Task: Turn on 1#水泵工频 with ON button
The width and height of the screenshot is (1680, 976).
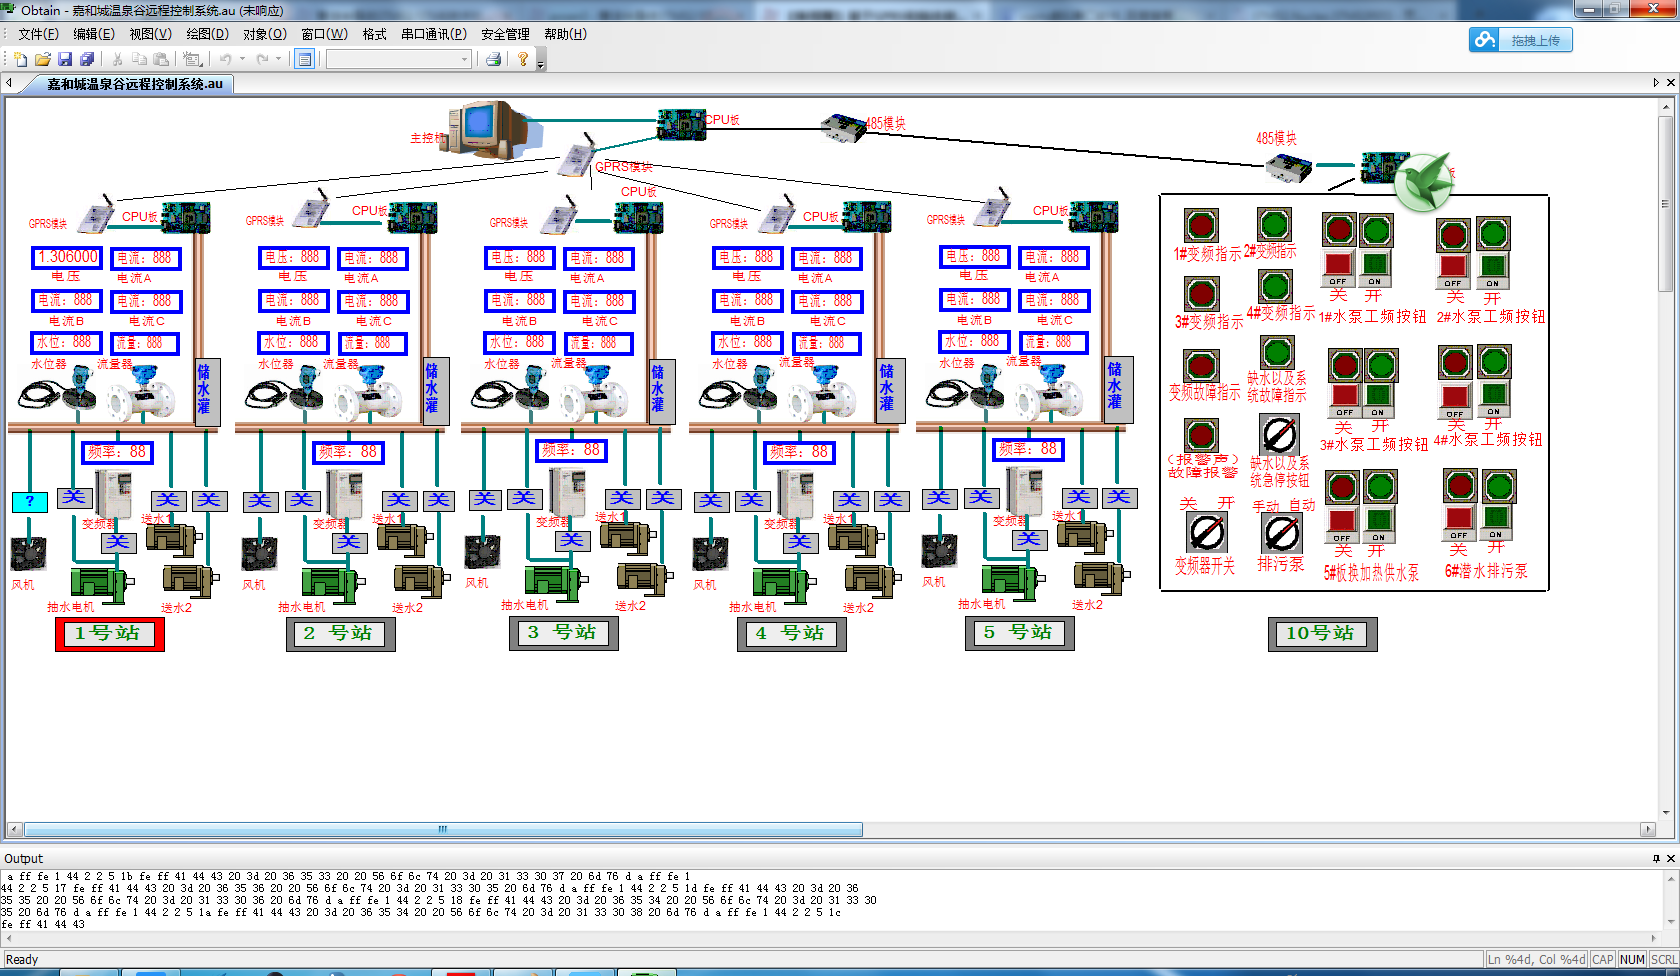Action: [x=1375, y=268]
